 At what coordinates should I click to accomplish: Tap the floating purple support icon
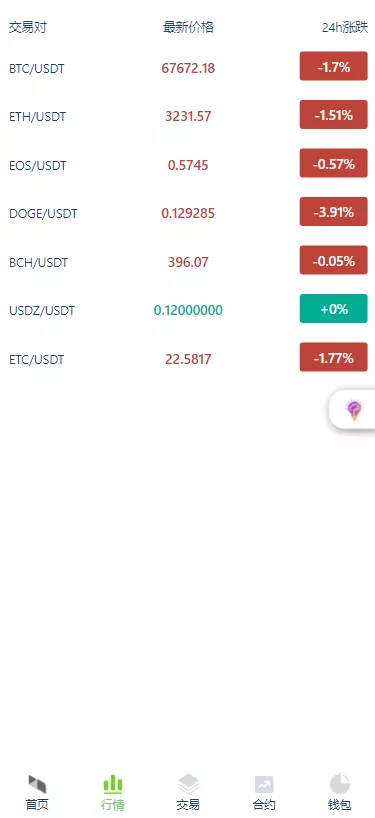click(x=354, y=410)
